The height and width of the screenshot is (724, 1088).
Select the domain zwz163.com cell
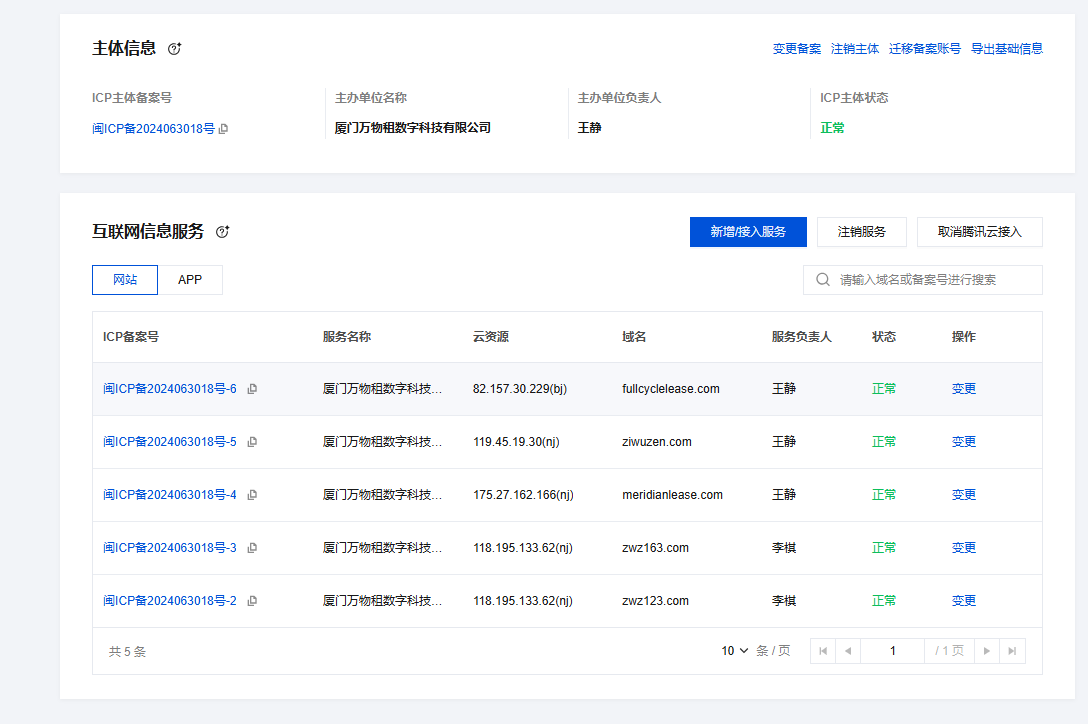(x=656, y=548)
